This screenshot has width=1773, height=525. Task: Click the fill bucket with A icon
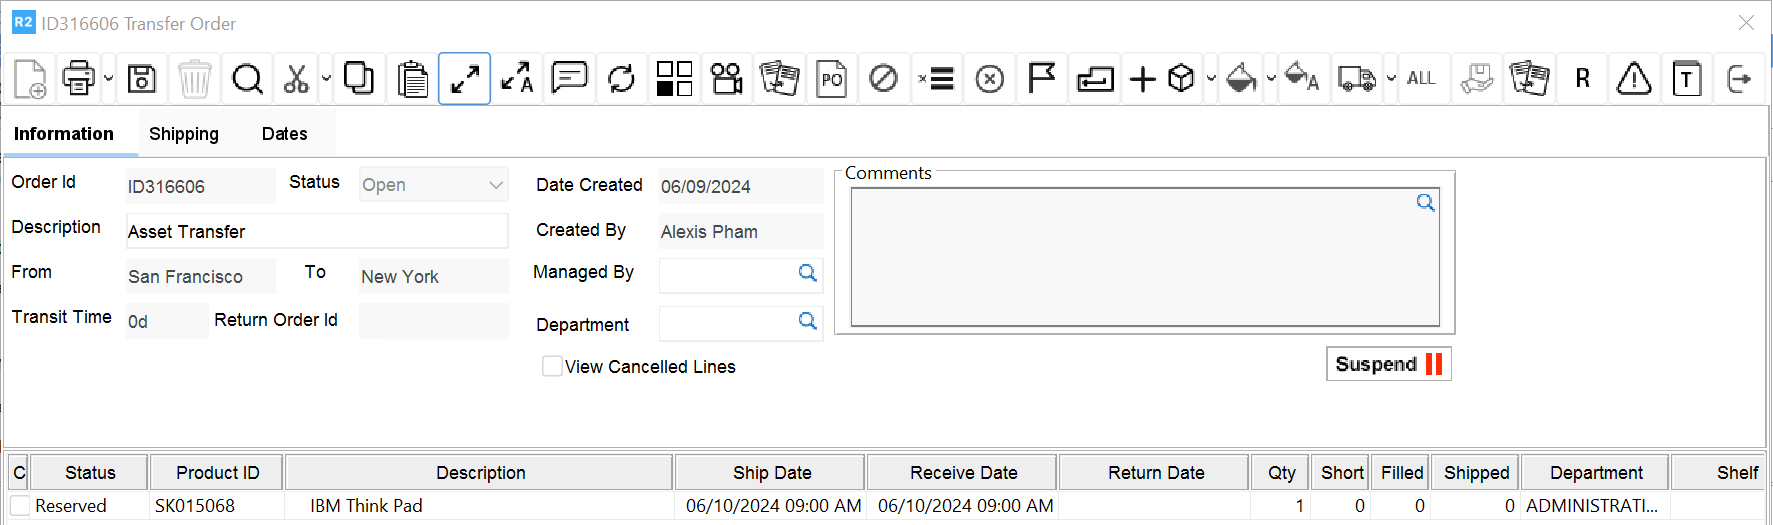click(x=1301, y=78)
